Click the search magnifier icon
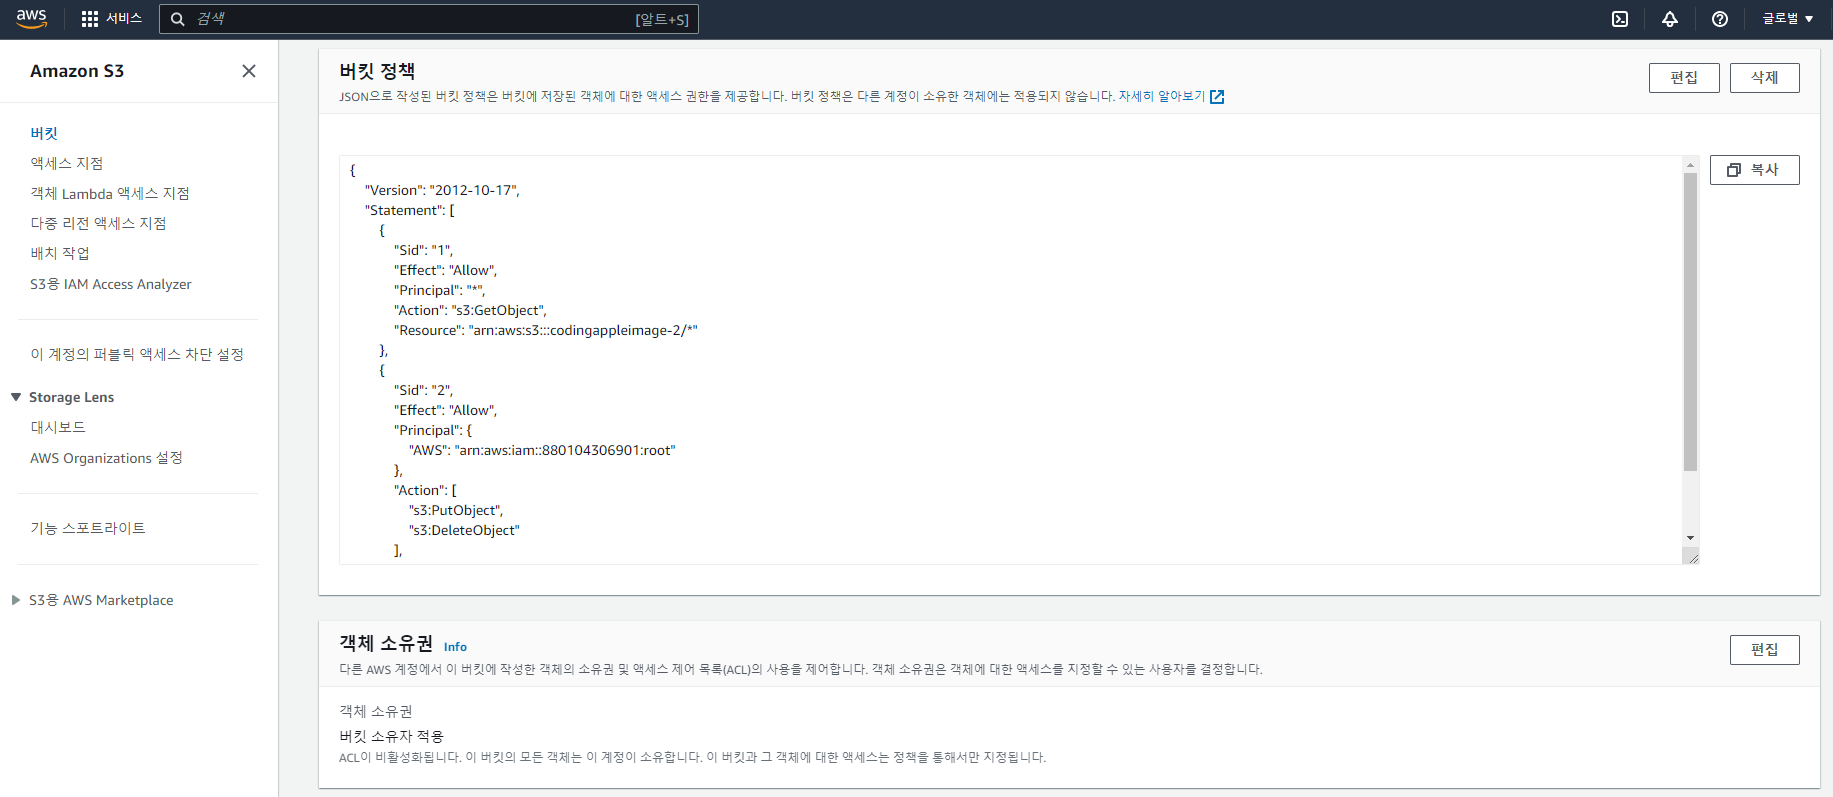 pyautogui.click(x=178, y=19)
